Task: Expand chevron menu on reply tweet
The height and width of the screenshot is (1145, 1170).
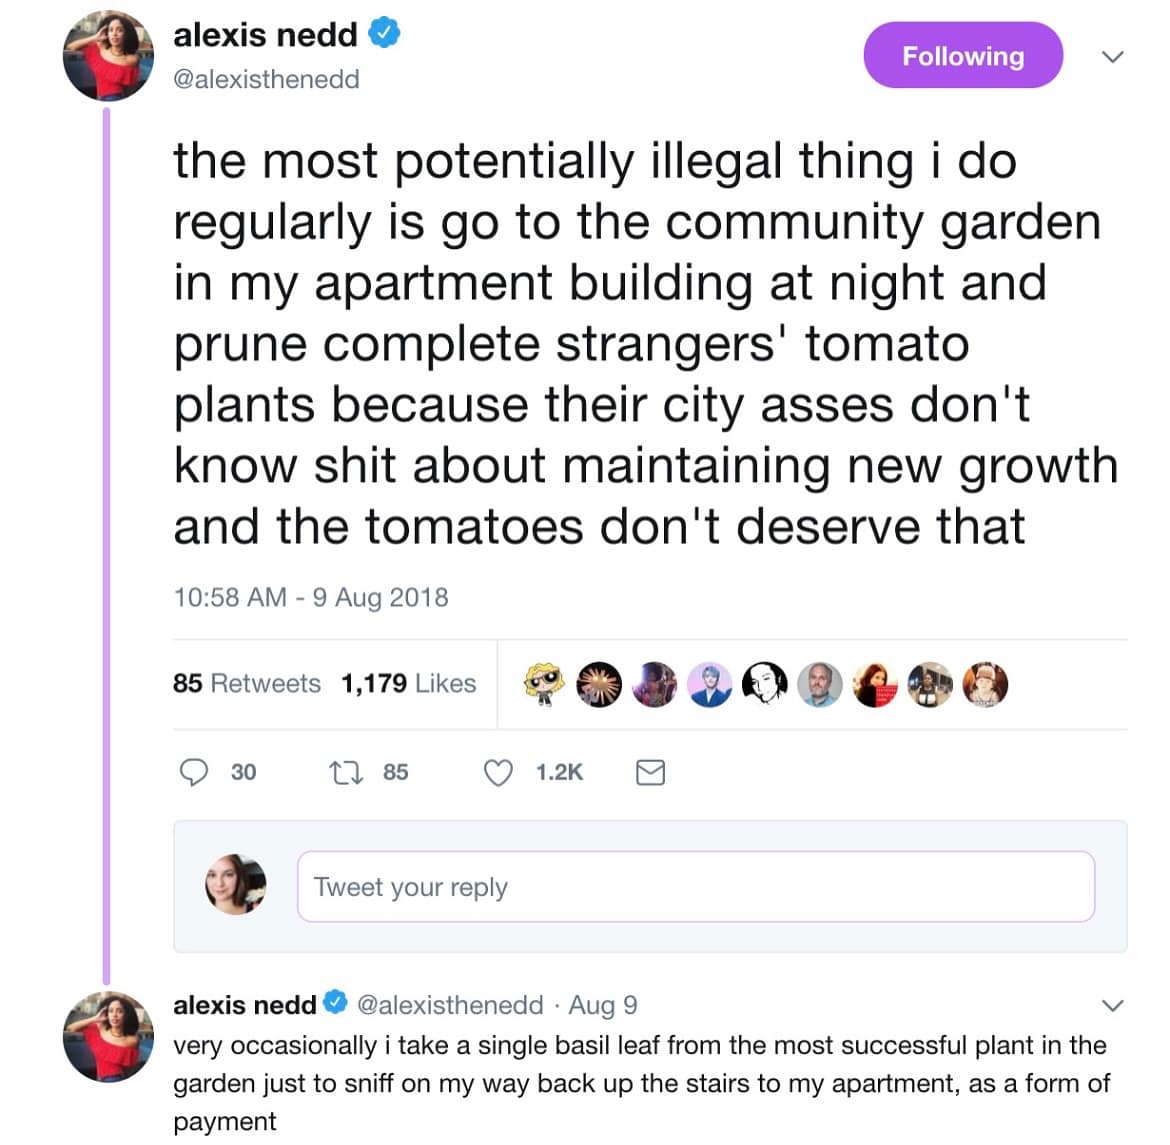Action: point(1112,1004)
